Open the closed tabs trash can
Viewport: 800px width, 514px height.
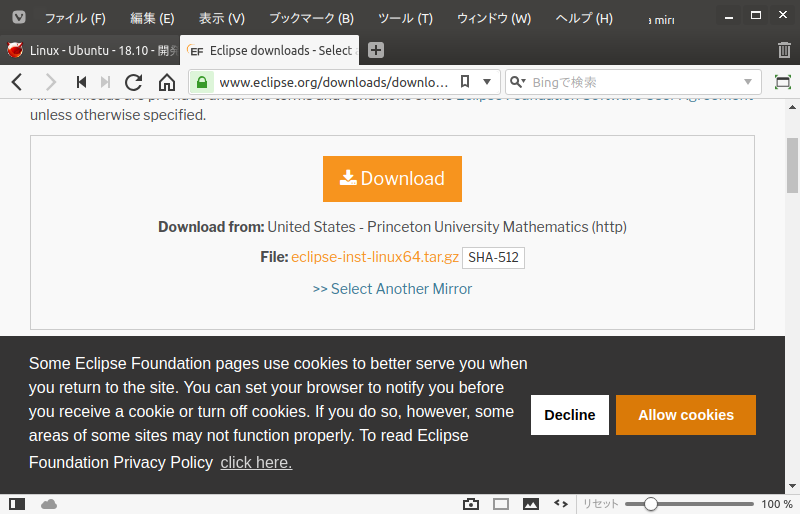(784, 50)
